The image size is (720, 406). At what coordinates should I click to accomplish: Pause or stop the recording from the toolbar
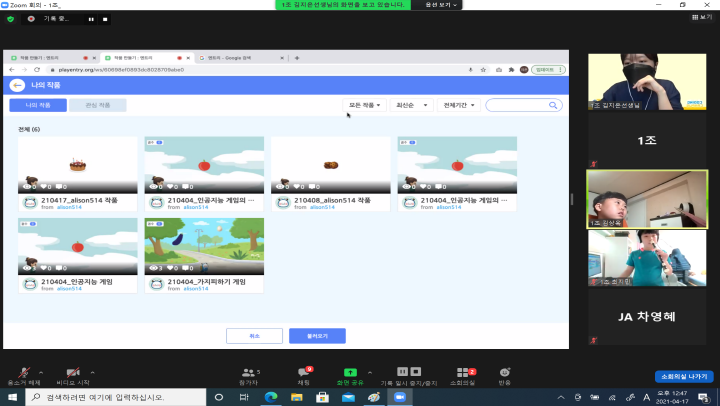402,372
